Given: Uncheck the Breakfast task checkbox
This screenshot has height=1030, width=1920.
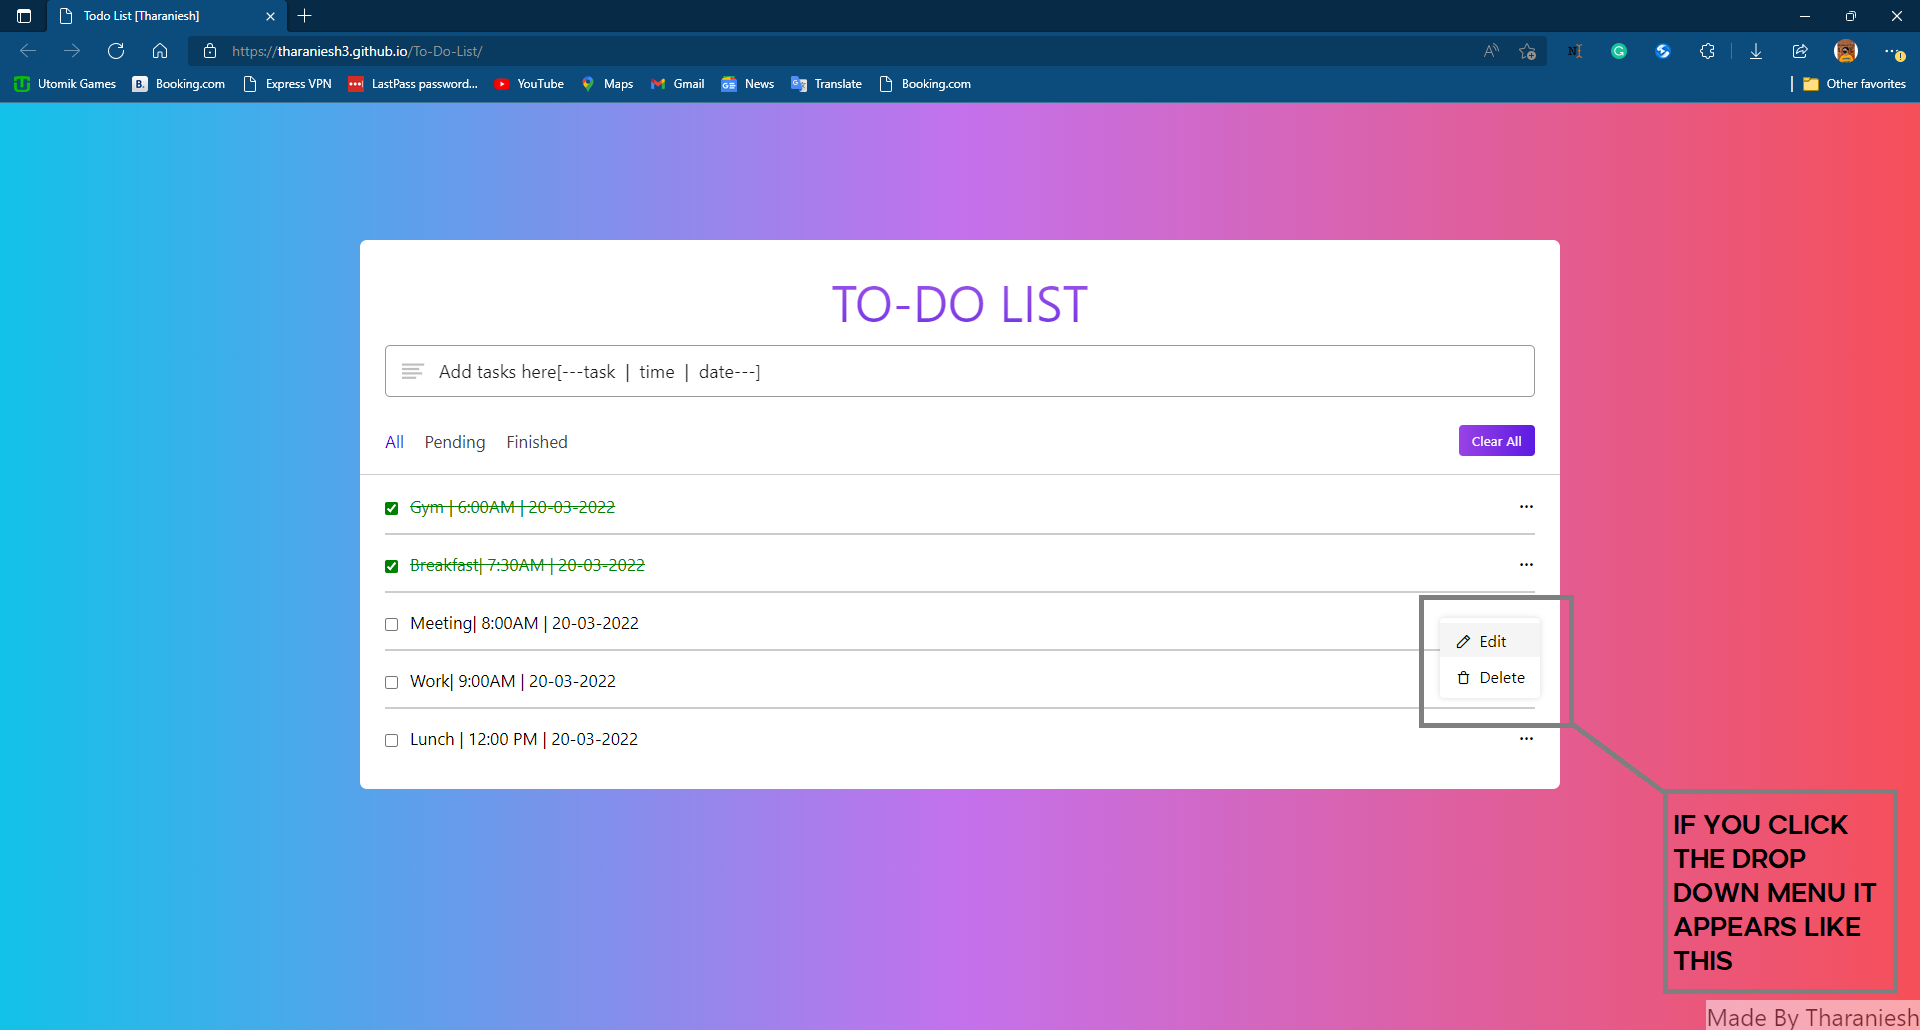Looking at the screenshot, I should [x=392, y=566].
